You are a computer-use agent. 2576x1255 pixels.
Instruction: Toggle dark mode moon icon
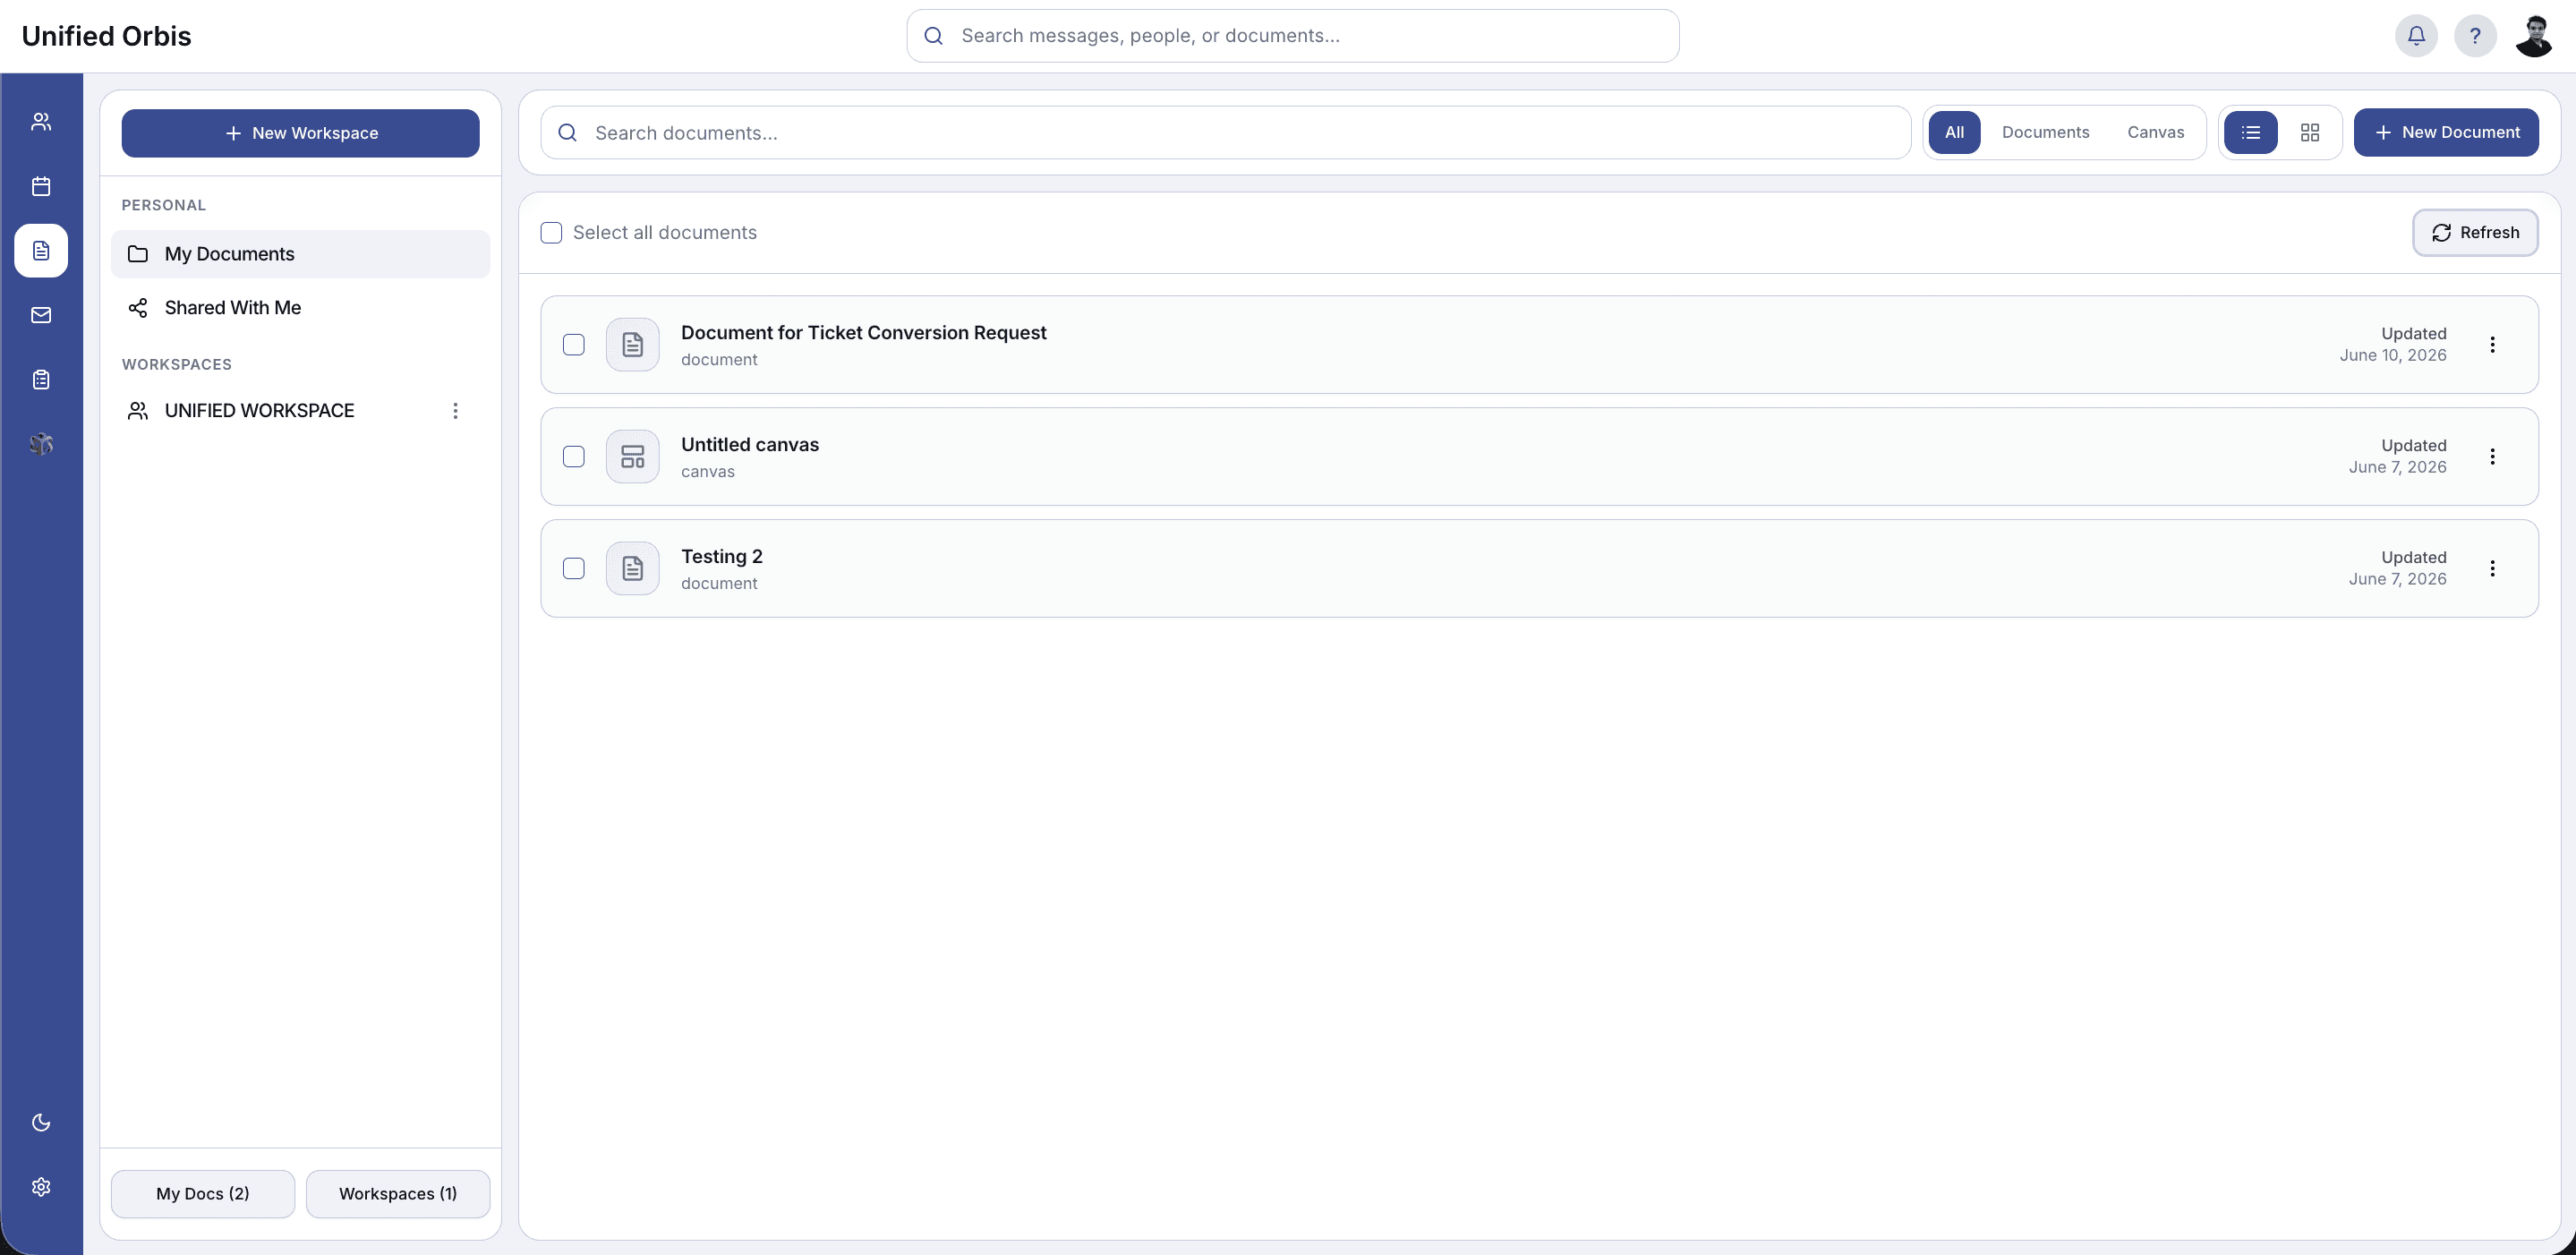pyautogui.click(x=41, y=1122)
